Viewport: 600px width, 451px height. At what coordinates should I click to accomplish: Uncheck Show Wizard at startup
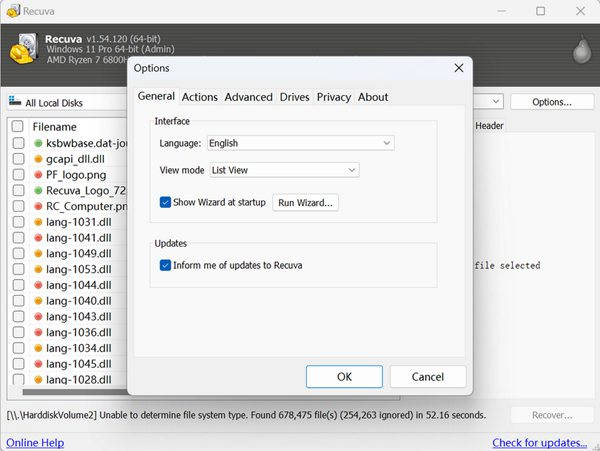tap(166, 202)
